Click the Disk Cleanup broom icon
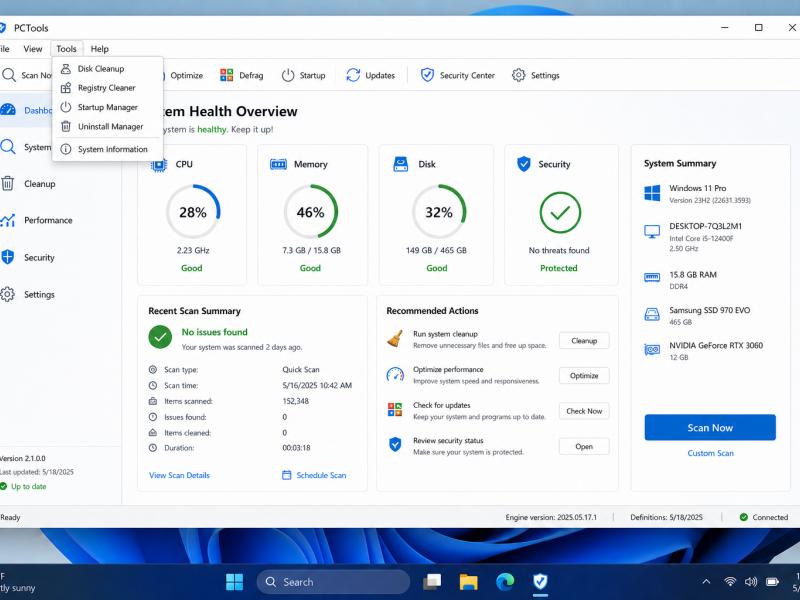 pos(66,68)
